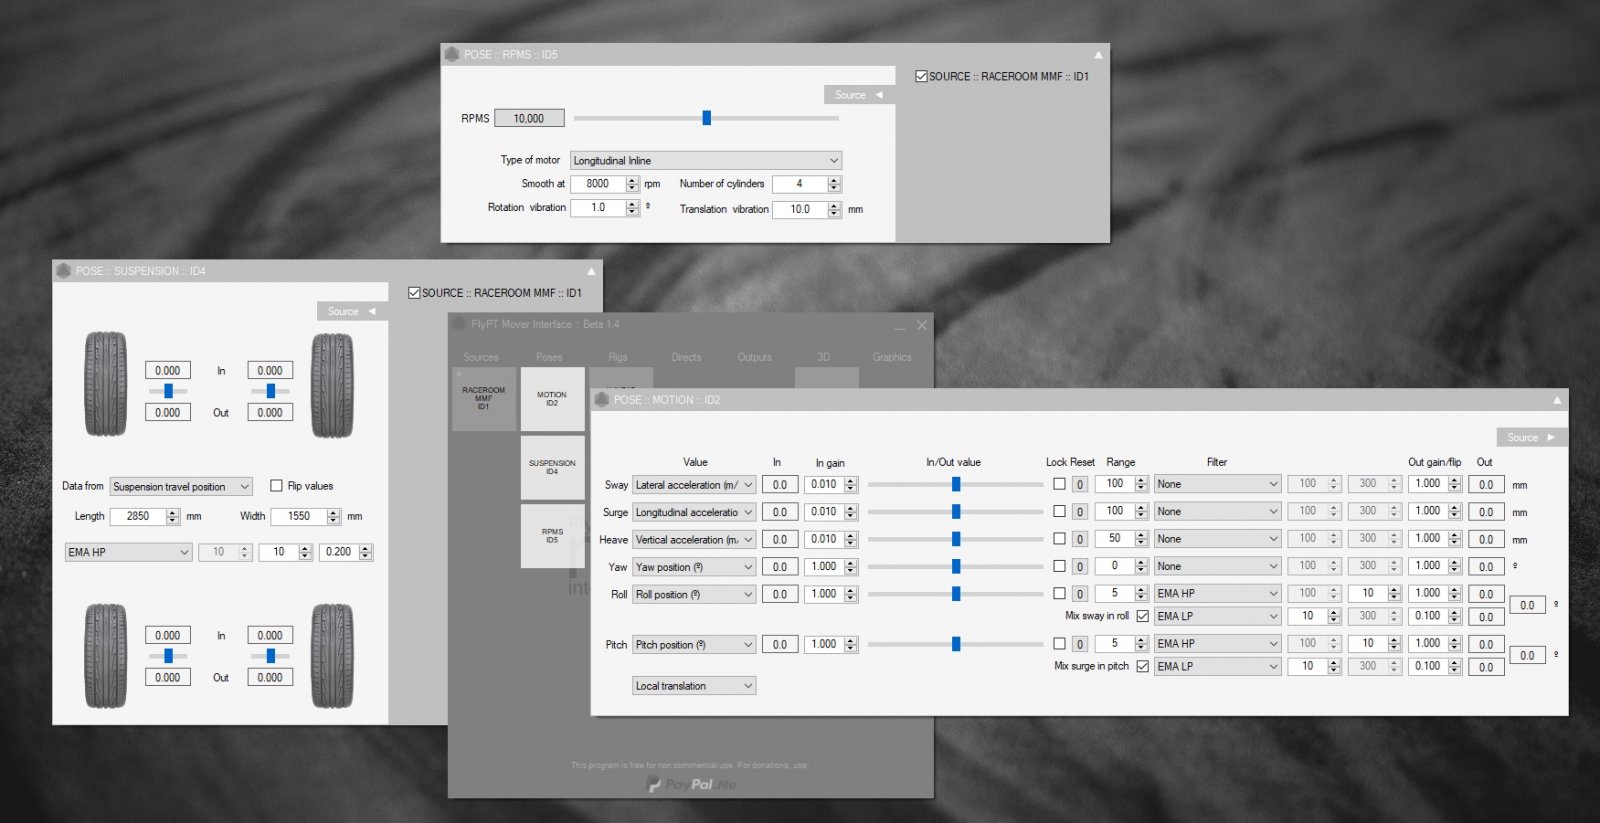Click the rear-right tire image in Suspension
Viewport: 1600px width, 823px height.
tap(332, 656)
